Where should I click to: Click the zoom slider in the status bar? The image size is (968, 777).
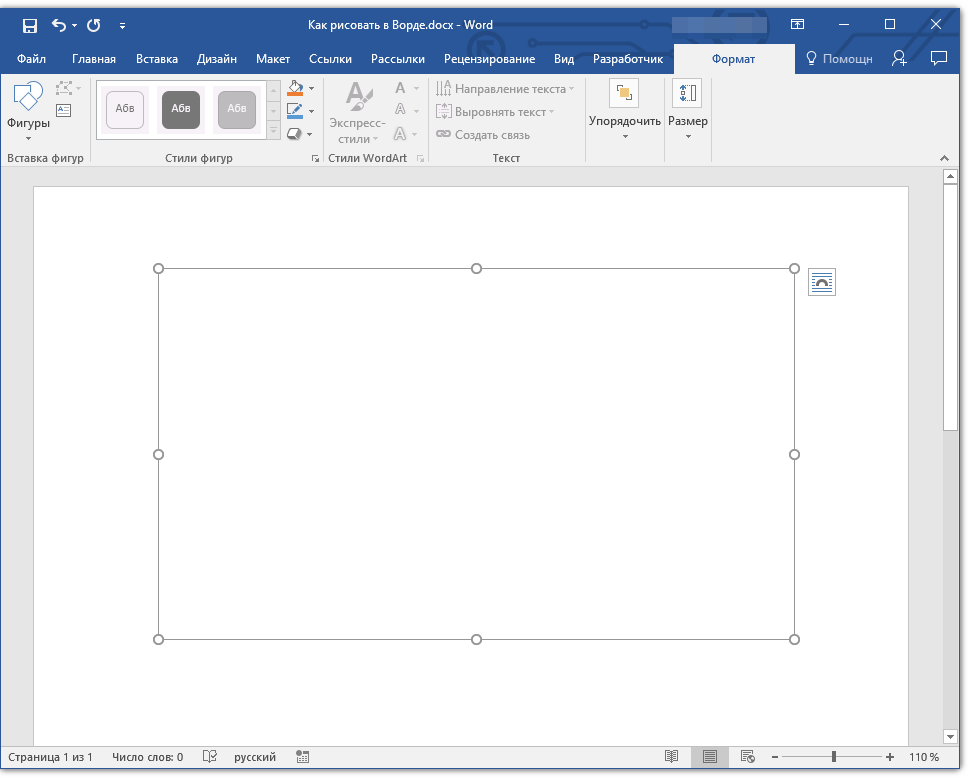tap(834, 757)
